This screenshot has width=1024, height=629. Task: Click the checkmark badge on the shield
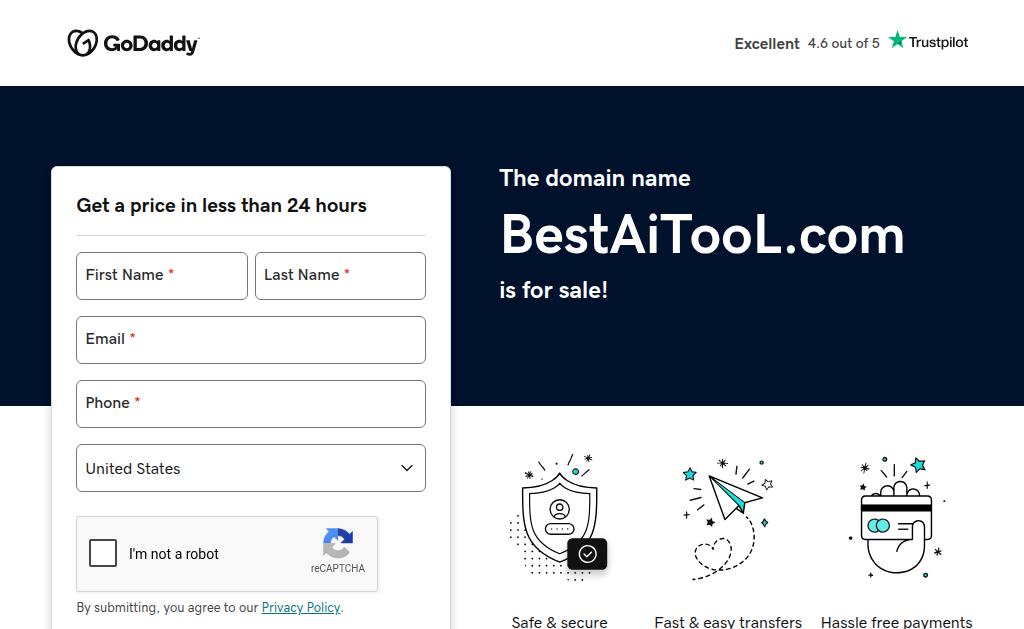[x=587, y=554]
